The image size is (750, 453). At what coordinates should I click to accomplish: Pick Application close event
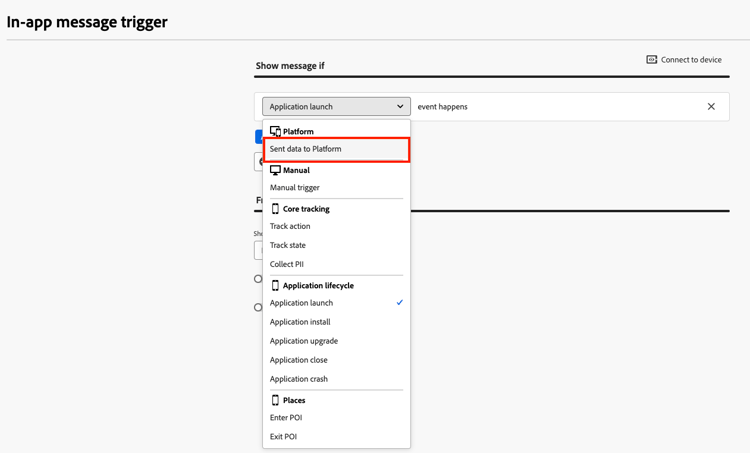click(336, 360)
